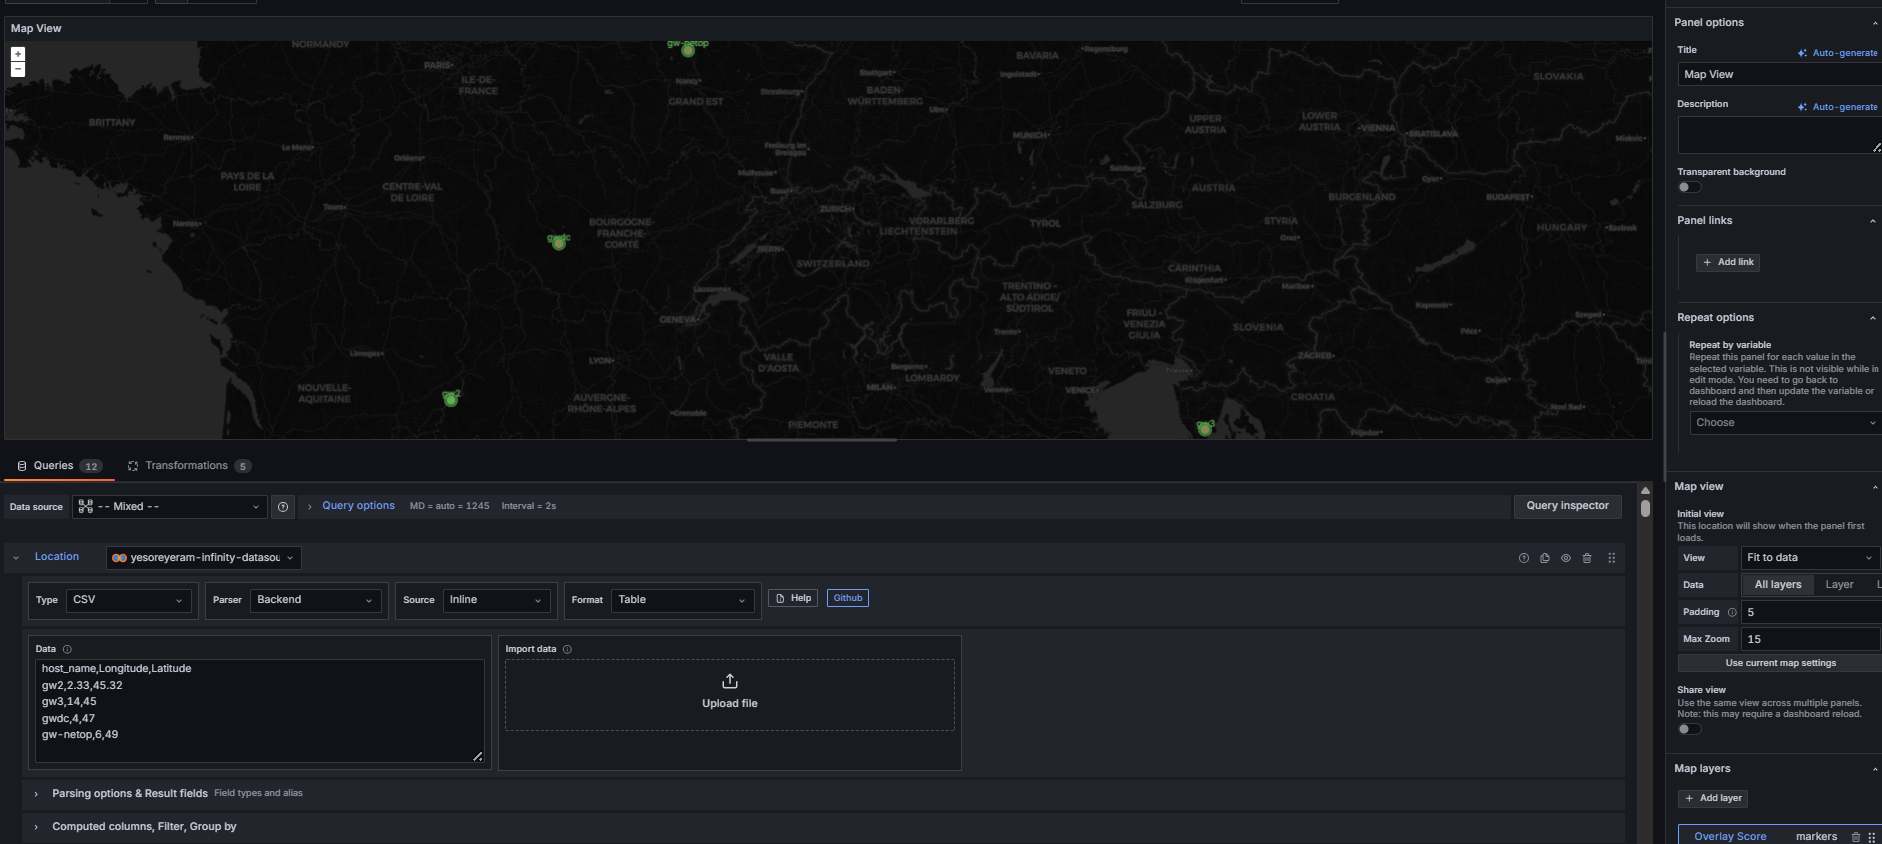Click the Infinity datasource logo icon
This screenshot has height=844, width=1882.
pyautogui.click(x=119, y=558)
